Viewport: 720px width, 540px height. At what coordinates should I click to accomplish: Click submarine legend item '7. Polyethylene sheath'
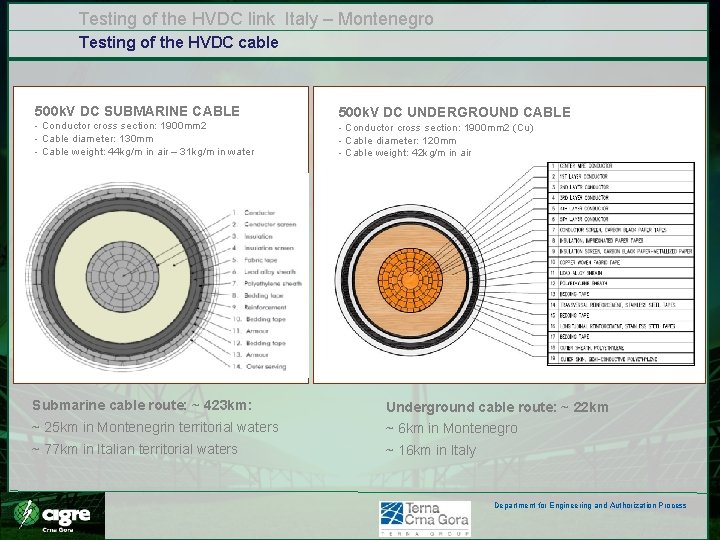(x=267, y=284)
